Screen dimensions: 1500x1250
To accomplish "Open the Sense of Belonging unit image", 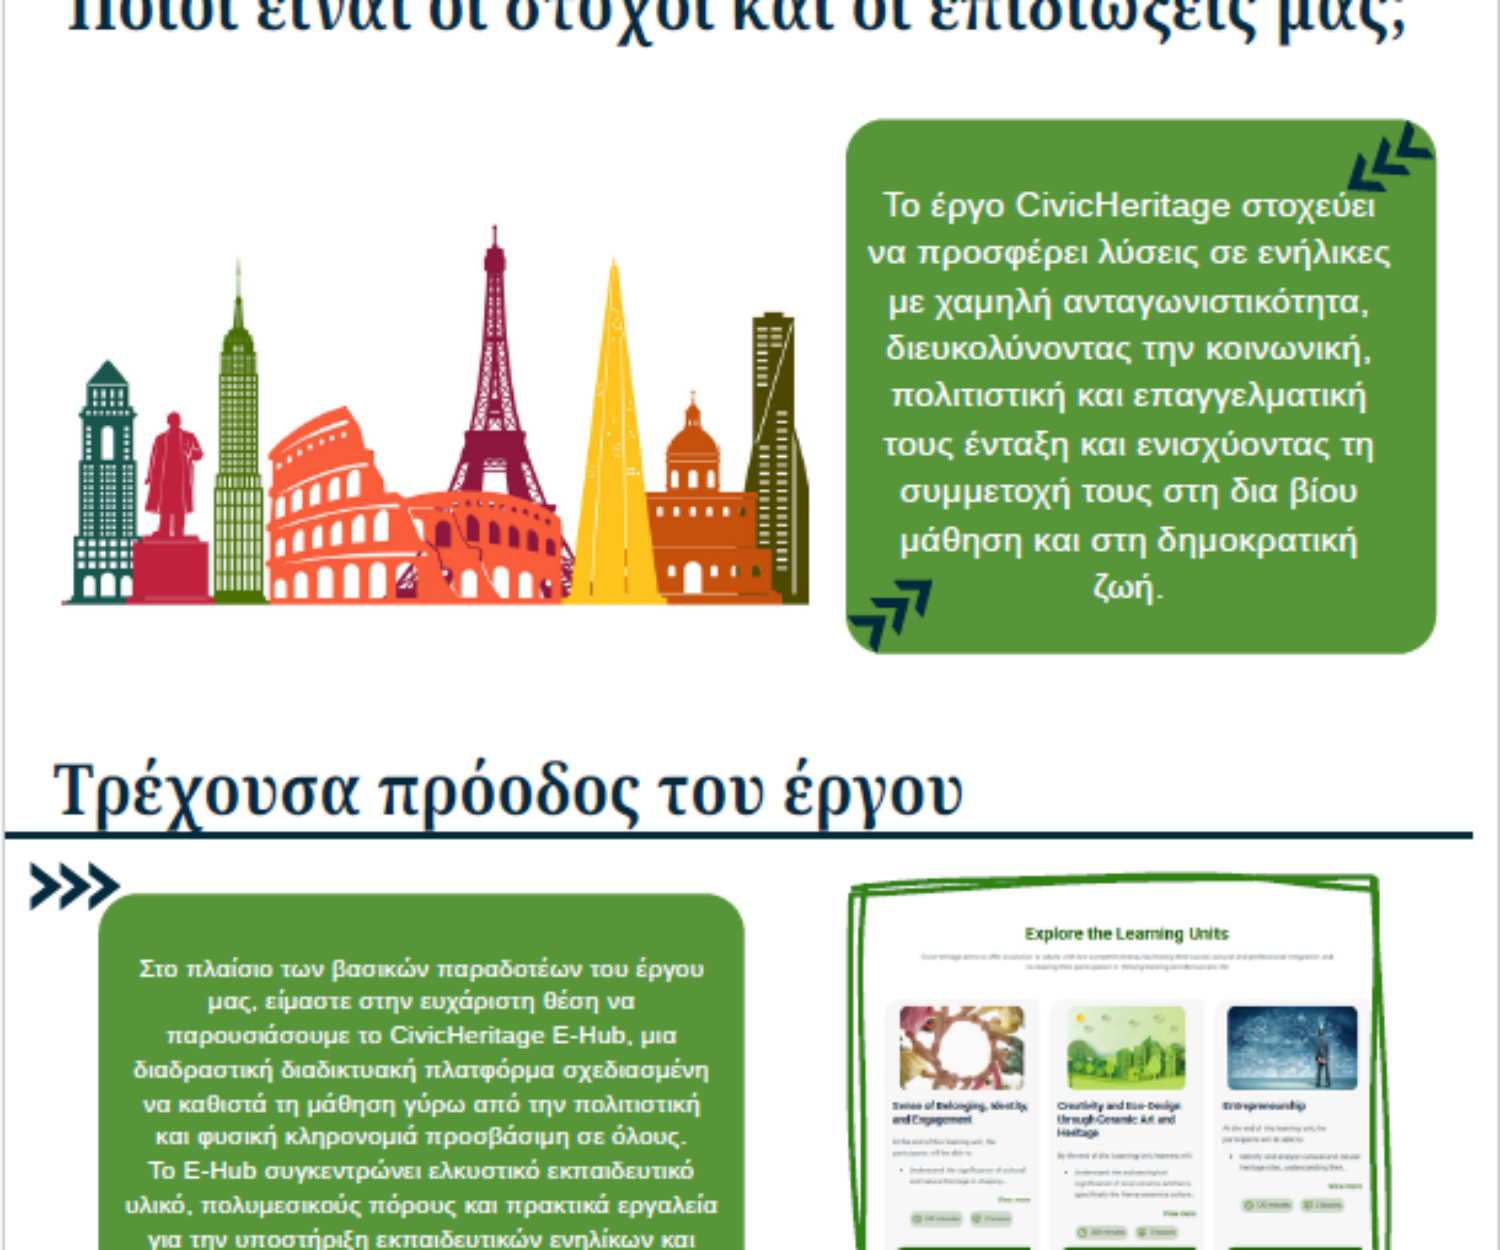I will click(962, 1047).
